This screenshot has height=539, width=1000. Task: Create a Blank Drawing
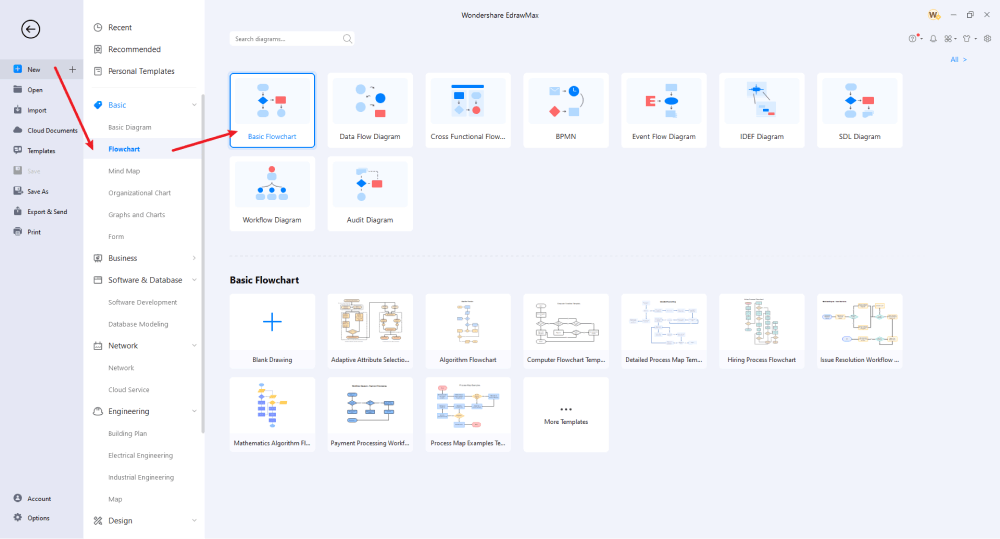[x=272, y=331]
